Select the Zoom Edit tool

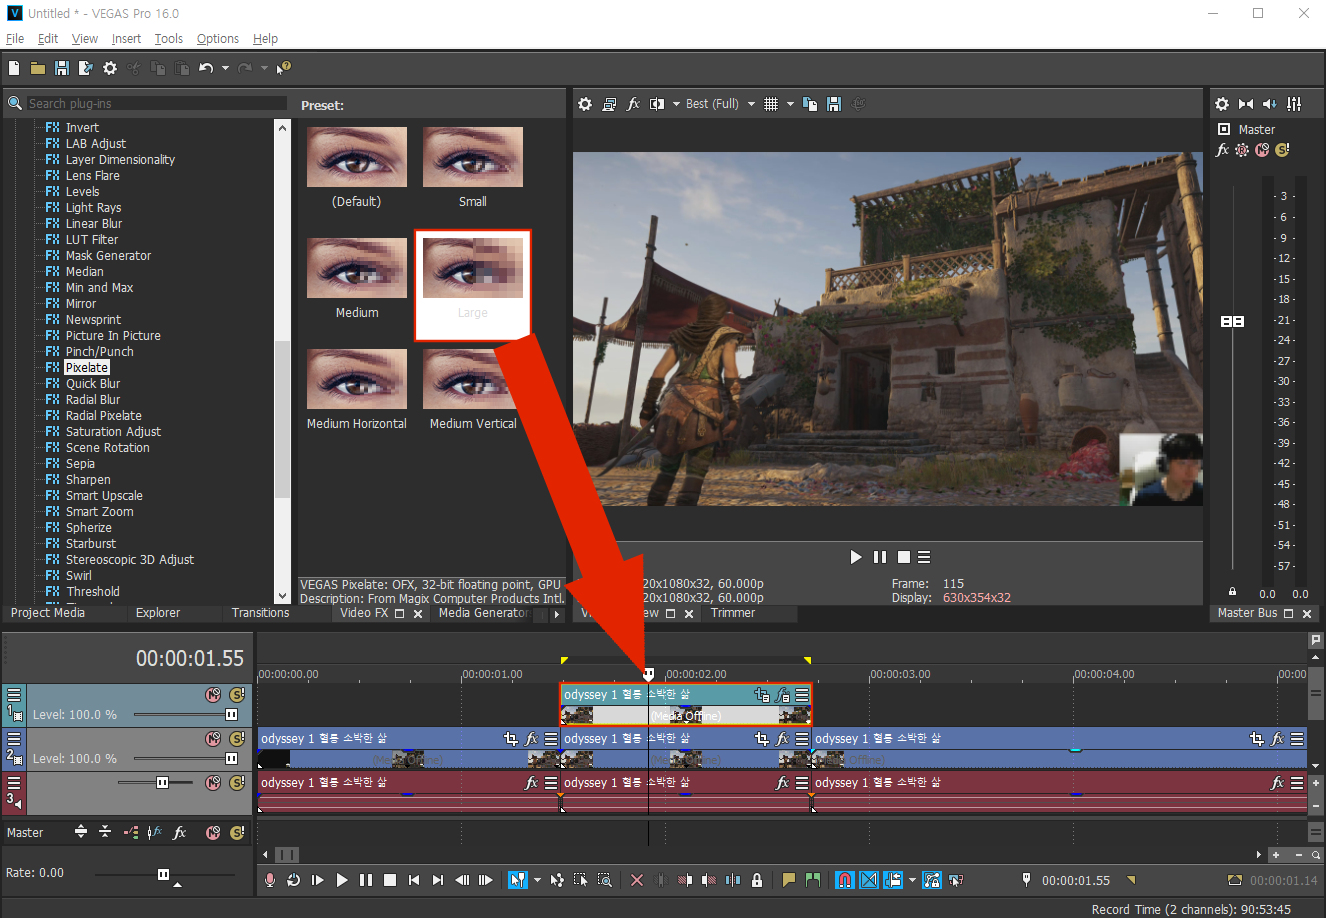pos(605,880)
